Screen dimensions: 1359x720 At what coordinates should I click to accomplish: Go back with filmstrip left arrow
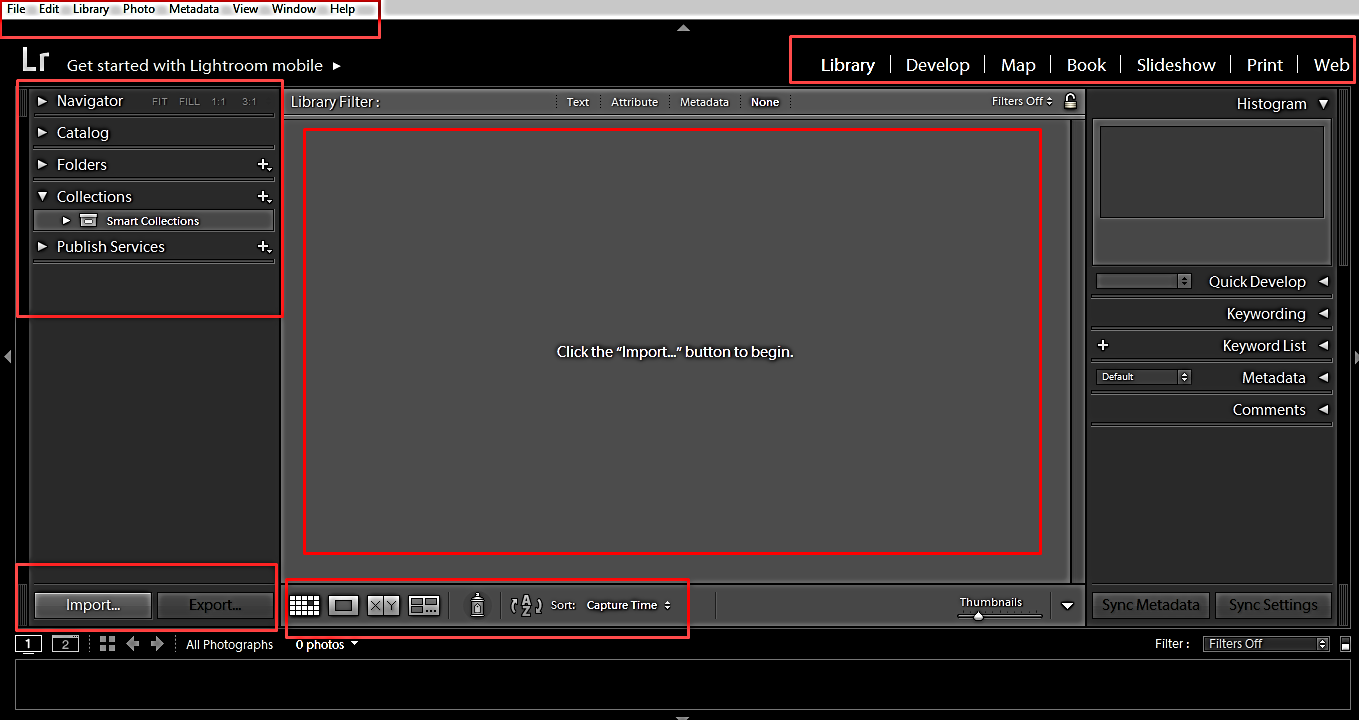pyautogui.click(x=133, y=644)
